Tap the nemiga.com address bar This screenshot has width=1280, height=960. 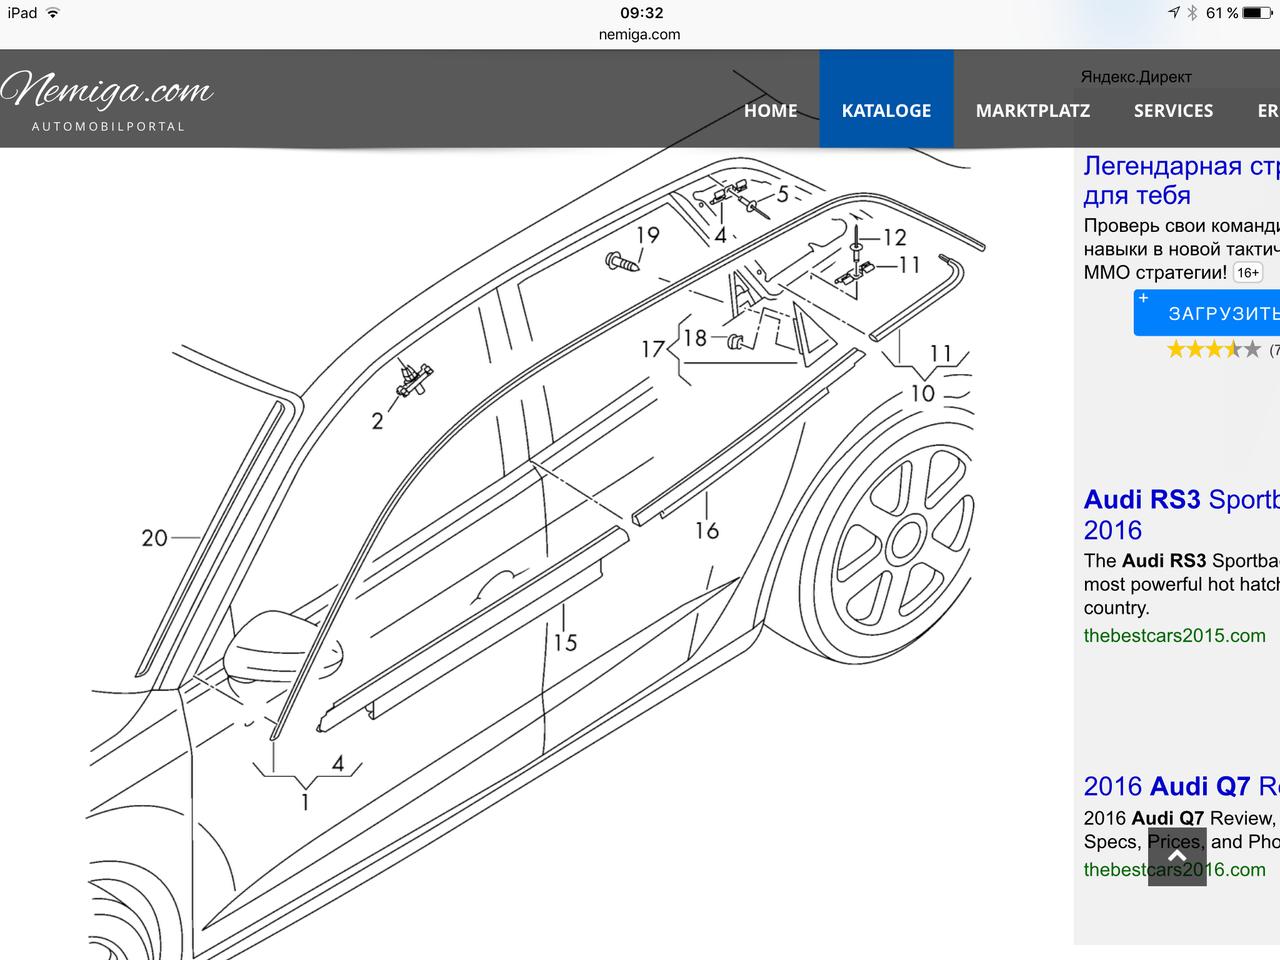[x=640, y=34]
